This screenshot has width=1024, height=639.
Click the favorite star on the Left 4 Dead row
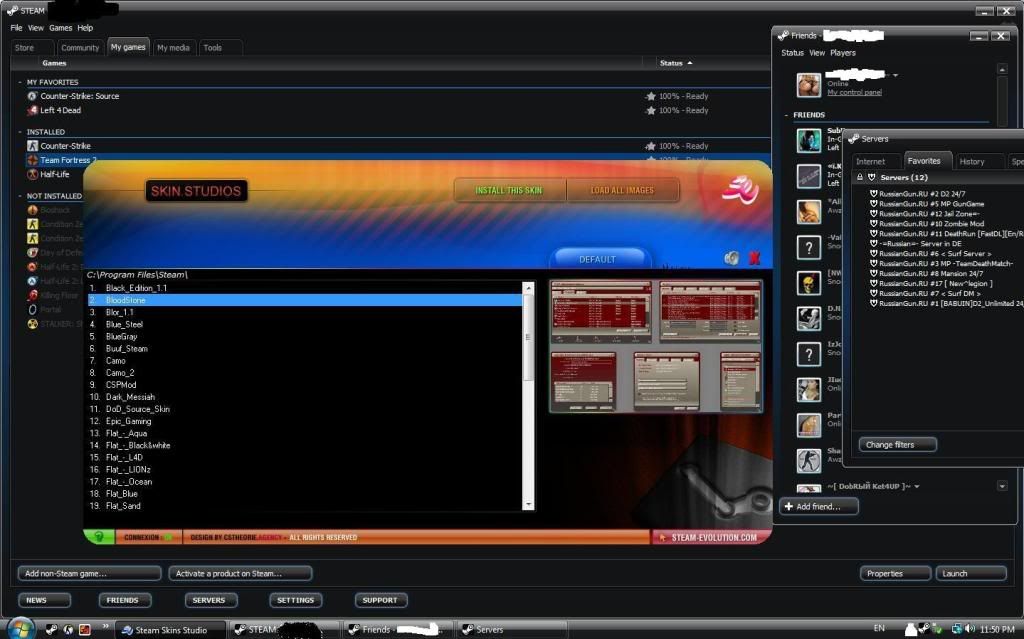(650, 110)
